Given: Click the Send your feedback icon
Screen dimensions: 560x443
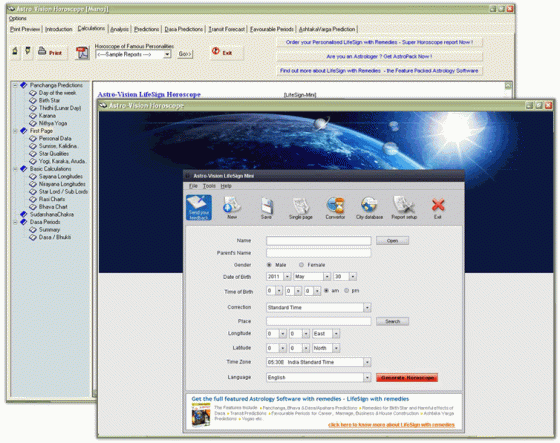Looking at the screenshot, I should click(199, 208).
